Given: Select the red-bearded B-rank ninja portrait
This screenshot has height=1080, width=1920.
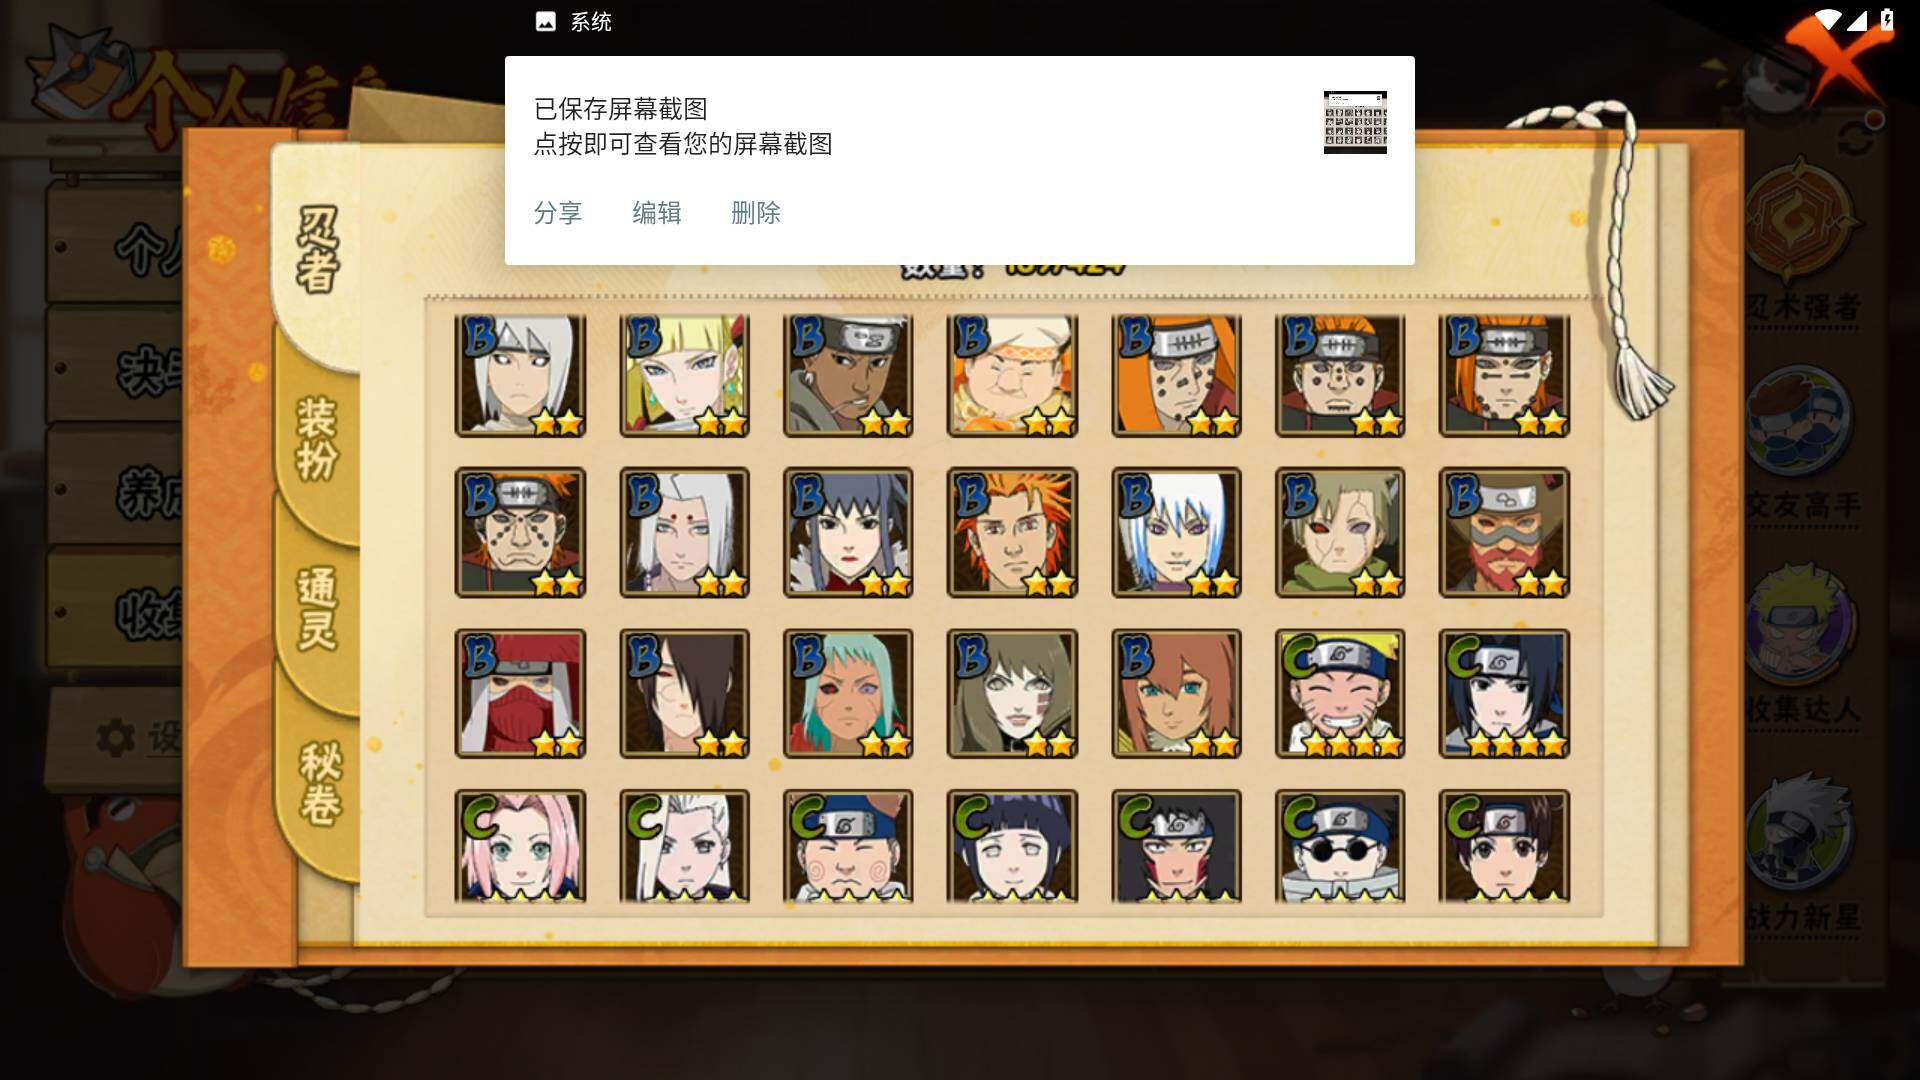Looking at the screenshot, I should [x=1504, y=532].
